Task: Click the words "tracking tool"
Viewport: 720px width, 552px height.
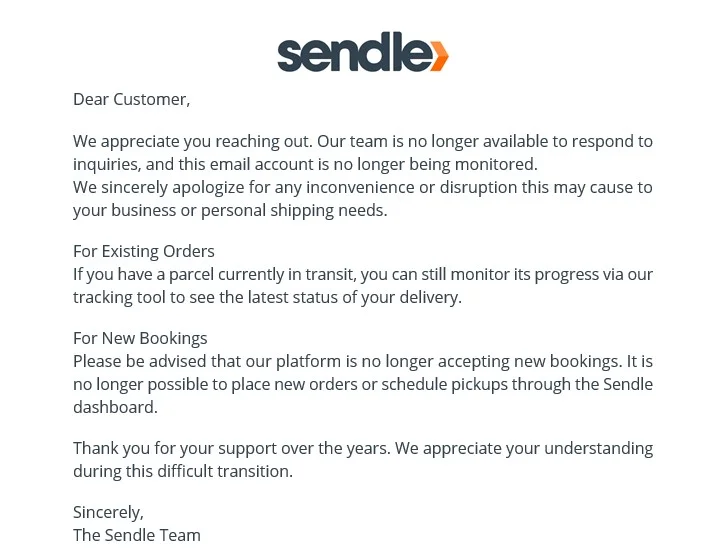Action: [x=119, y=297]
